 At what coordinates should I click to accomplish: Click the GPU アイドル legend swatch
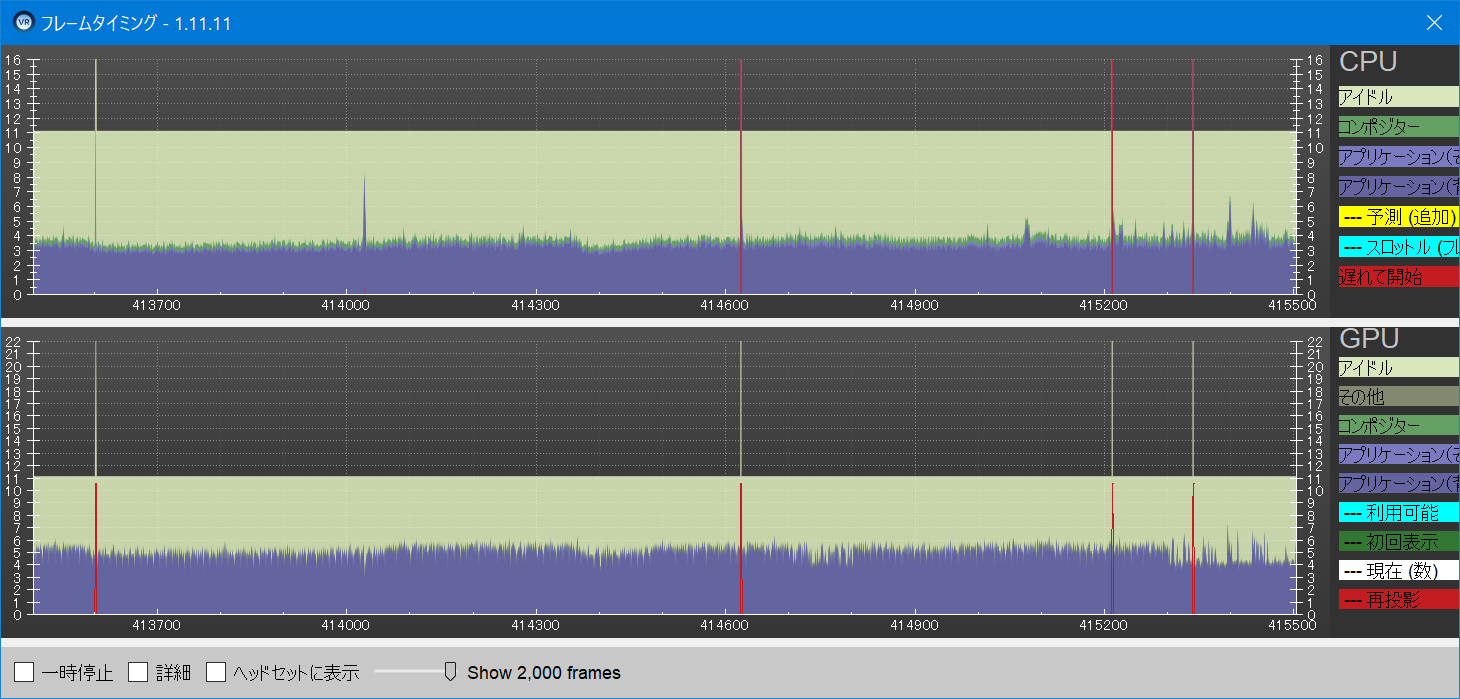(1398, 368)
